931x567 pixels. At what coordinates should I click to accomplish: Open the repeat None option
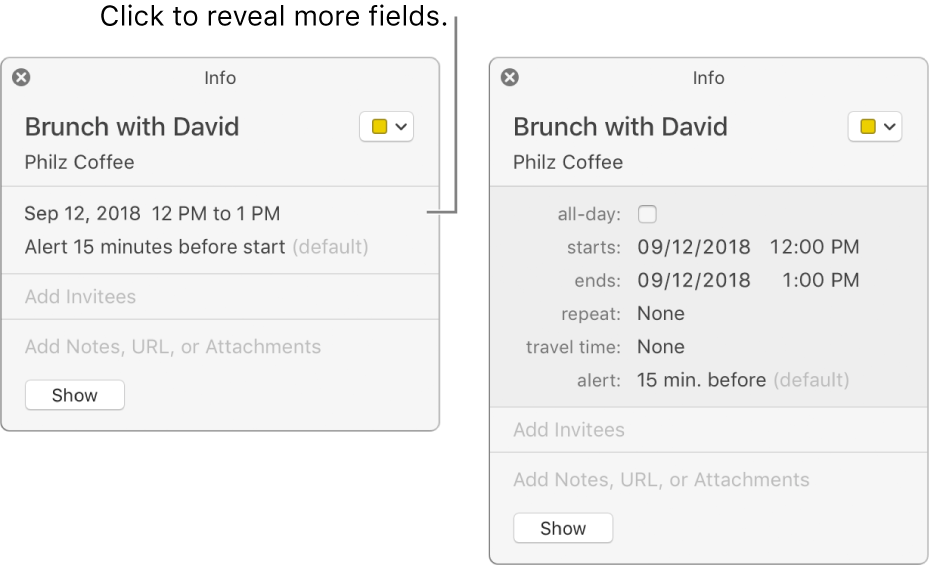click(661, 314)
